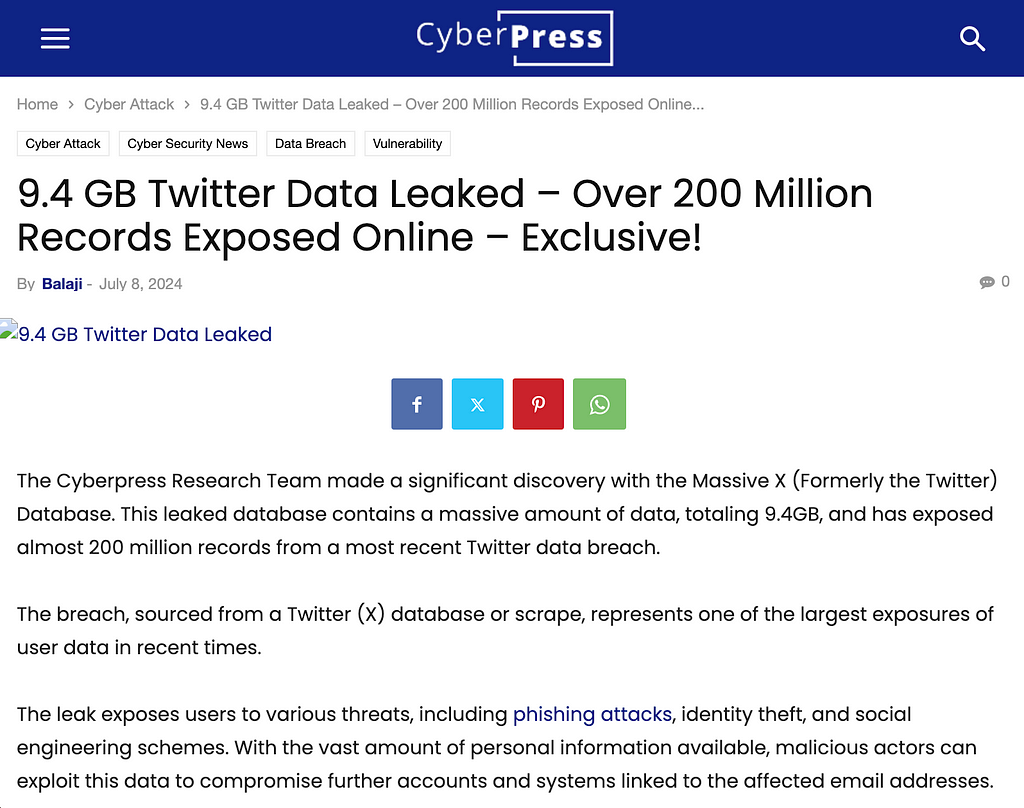The image size is (1024, 808).
Task: Select the Cyber Attack category tag
Action: [63, 144]
